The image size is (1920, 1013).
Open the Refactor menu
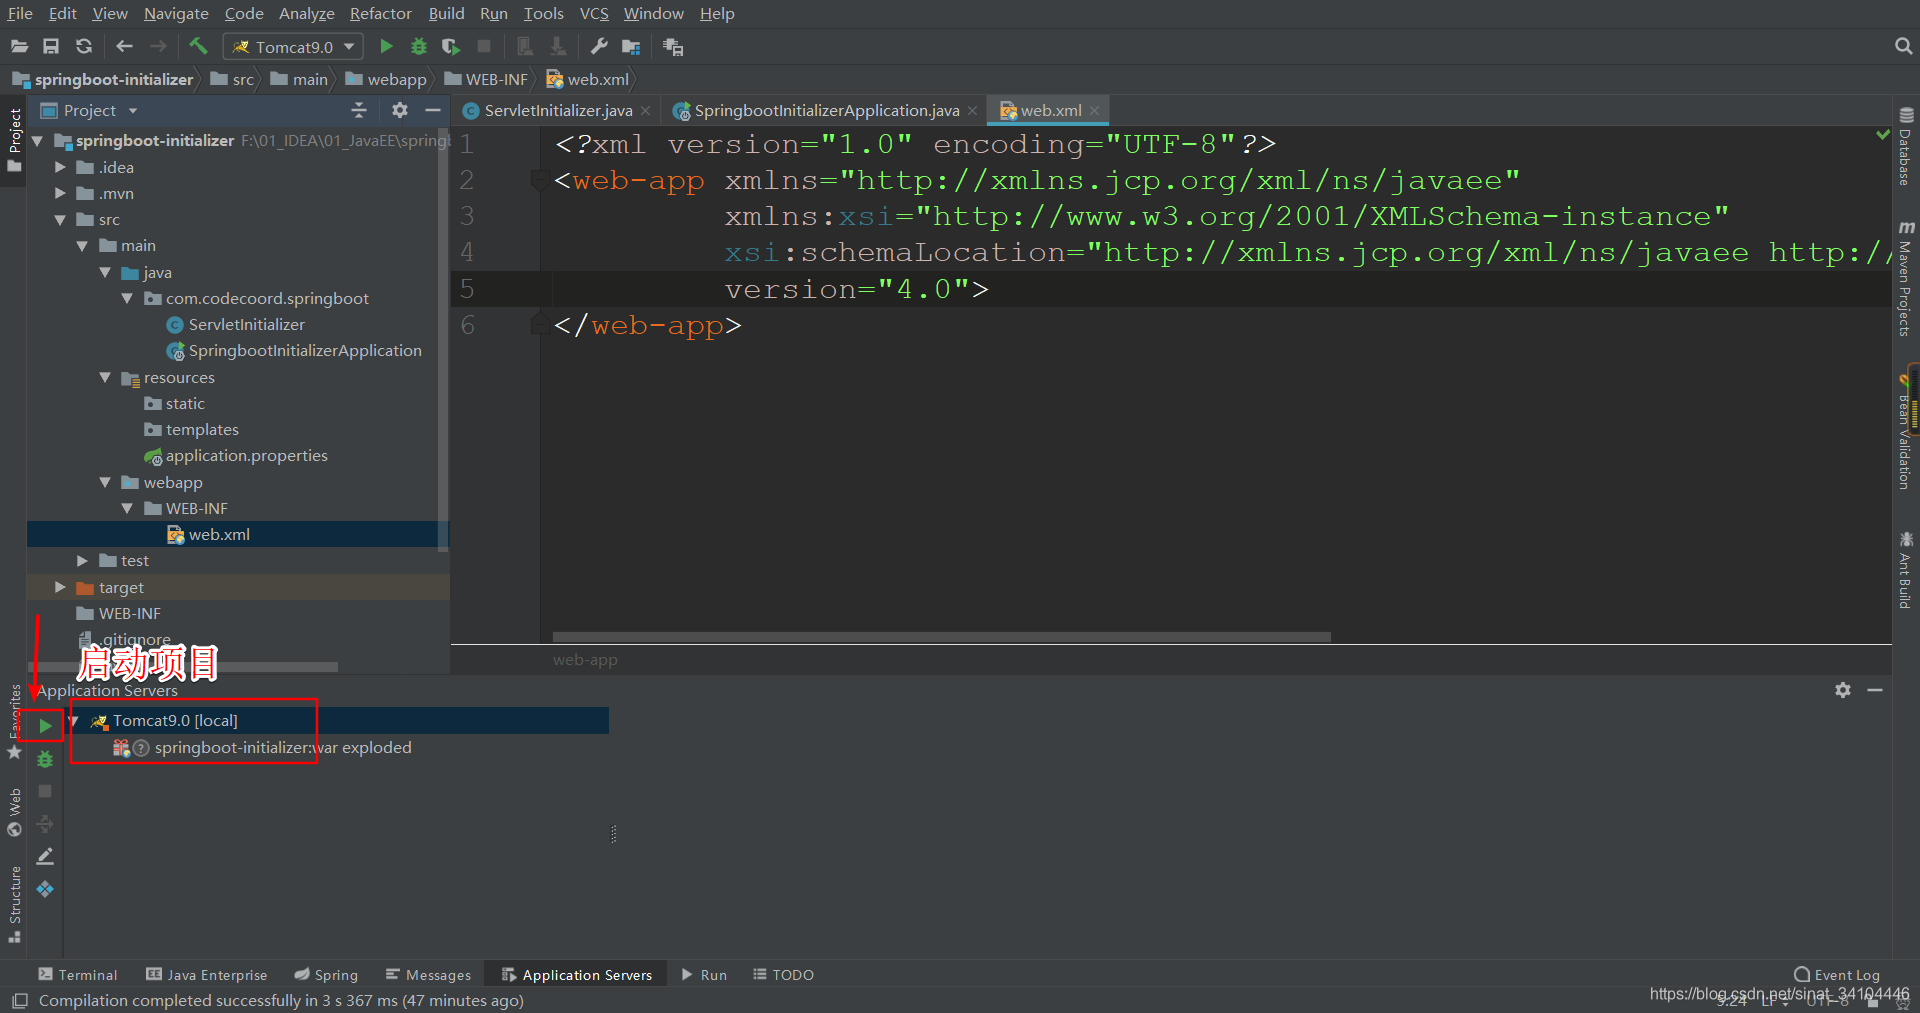click(380, 13)
